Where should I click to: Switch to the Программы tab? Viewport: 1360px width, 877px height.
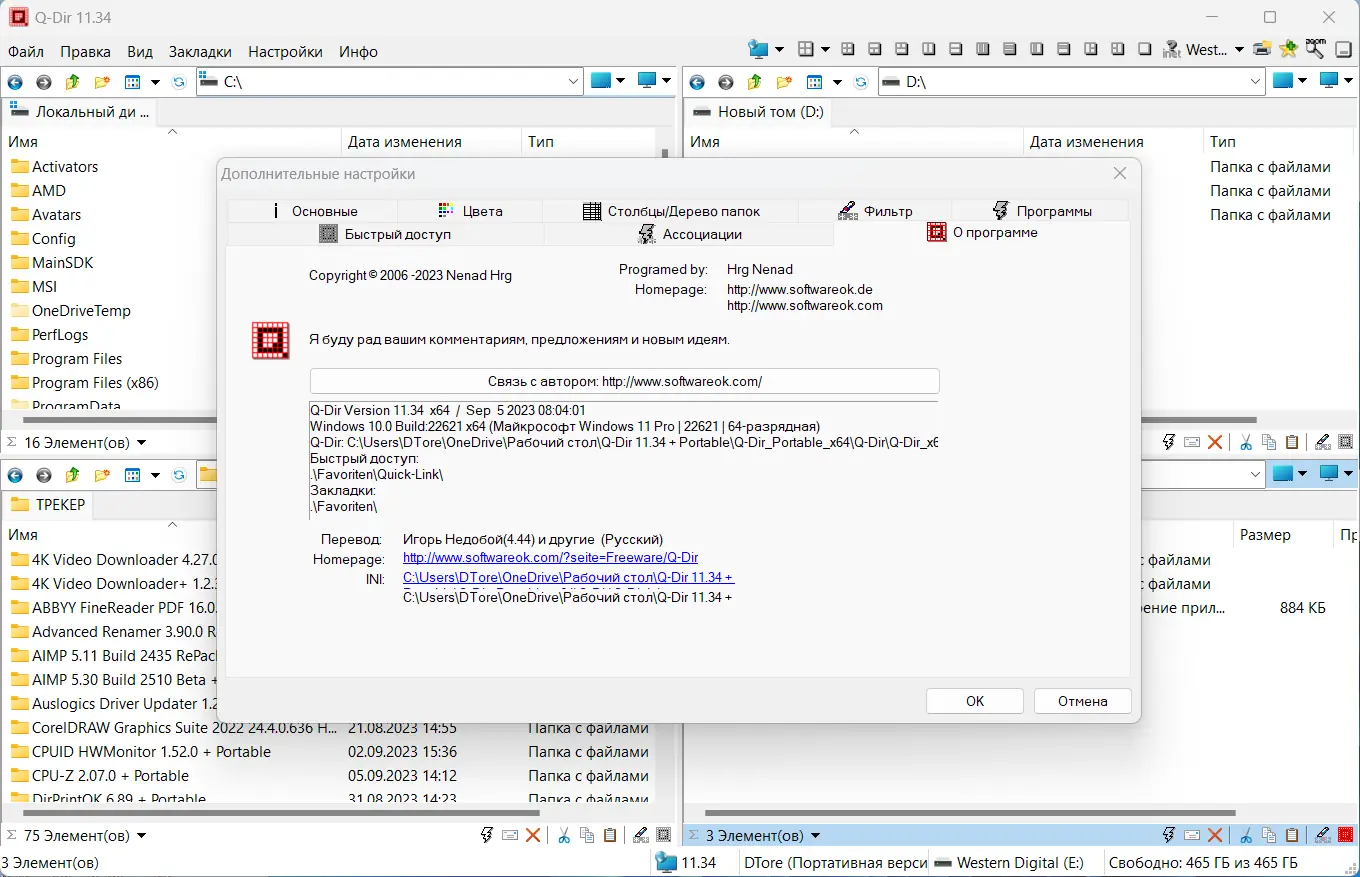[1041, 211]
